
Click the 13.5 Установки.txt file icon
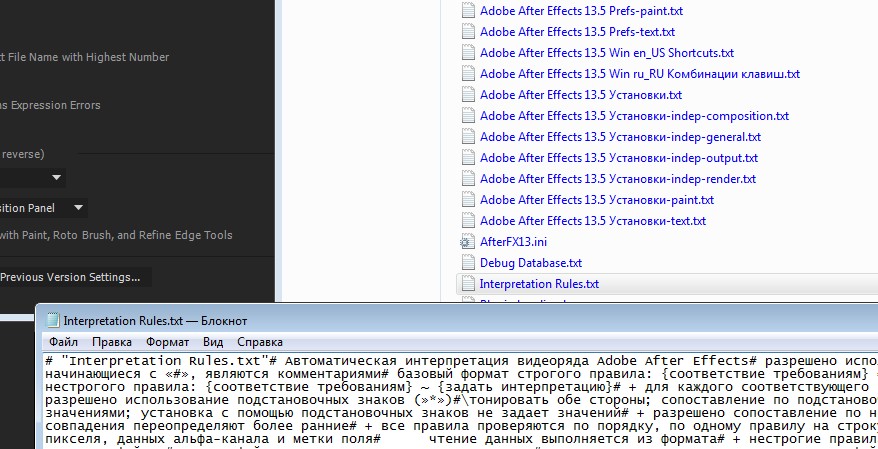click(x=467, y=95)
